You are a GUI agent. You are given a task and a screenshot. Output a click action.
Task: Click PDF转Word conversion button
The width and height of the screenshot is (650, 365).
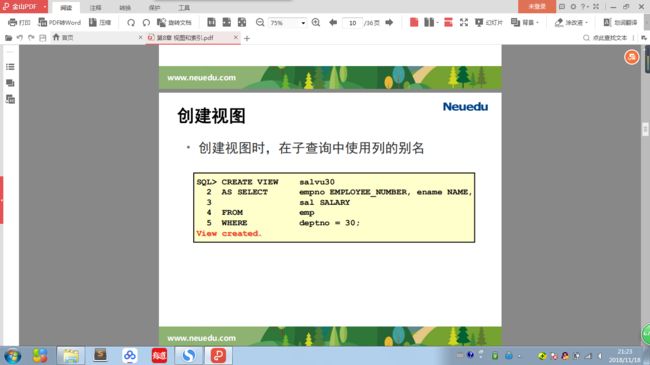[59, 22]
